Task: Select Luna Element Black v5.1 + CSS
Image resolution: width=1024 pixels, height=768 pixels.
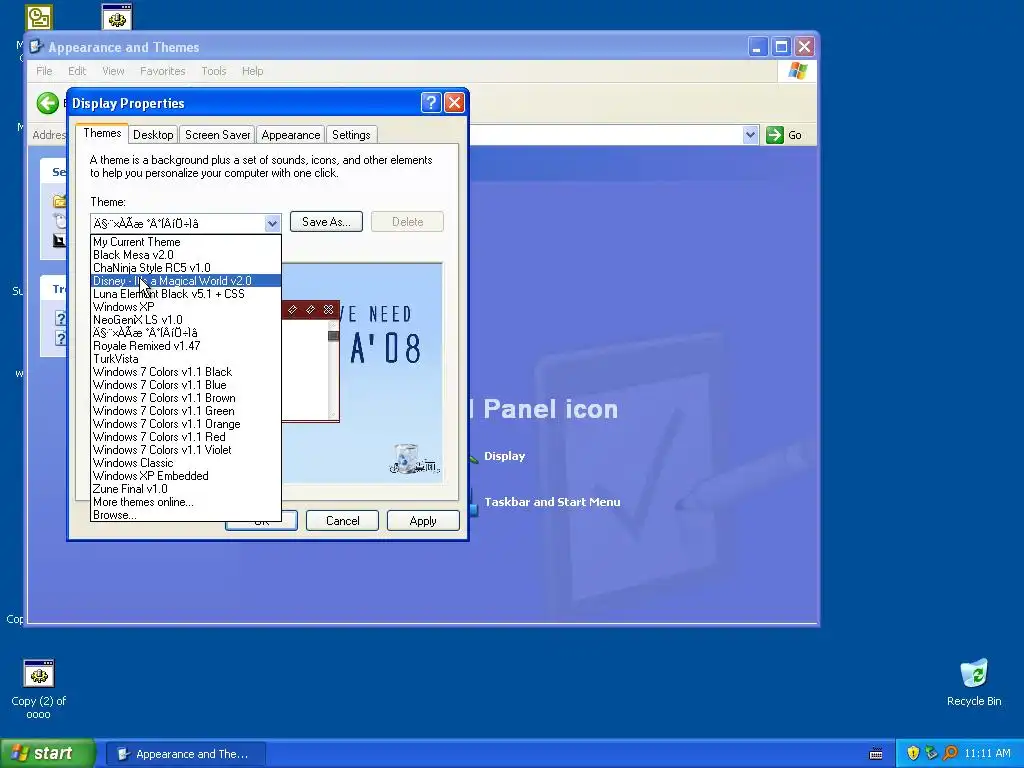Action: point(185,294)
